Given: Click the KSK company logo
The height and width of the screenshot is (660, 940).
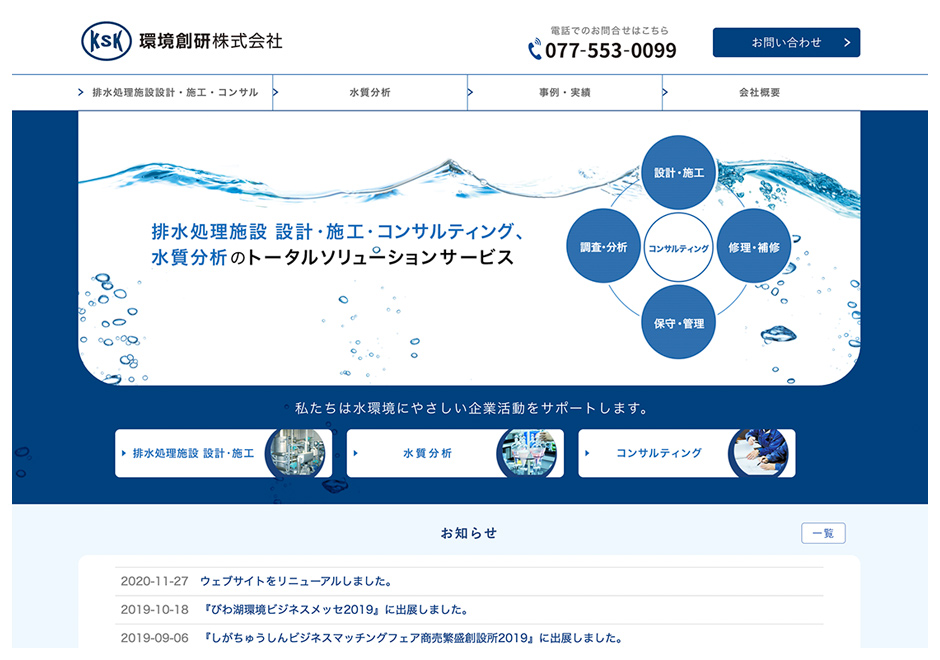Looking at the screenshot, I should click(x=107, y=41).
